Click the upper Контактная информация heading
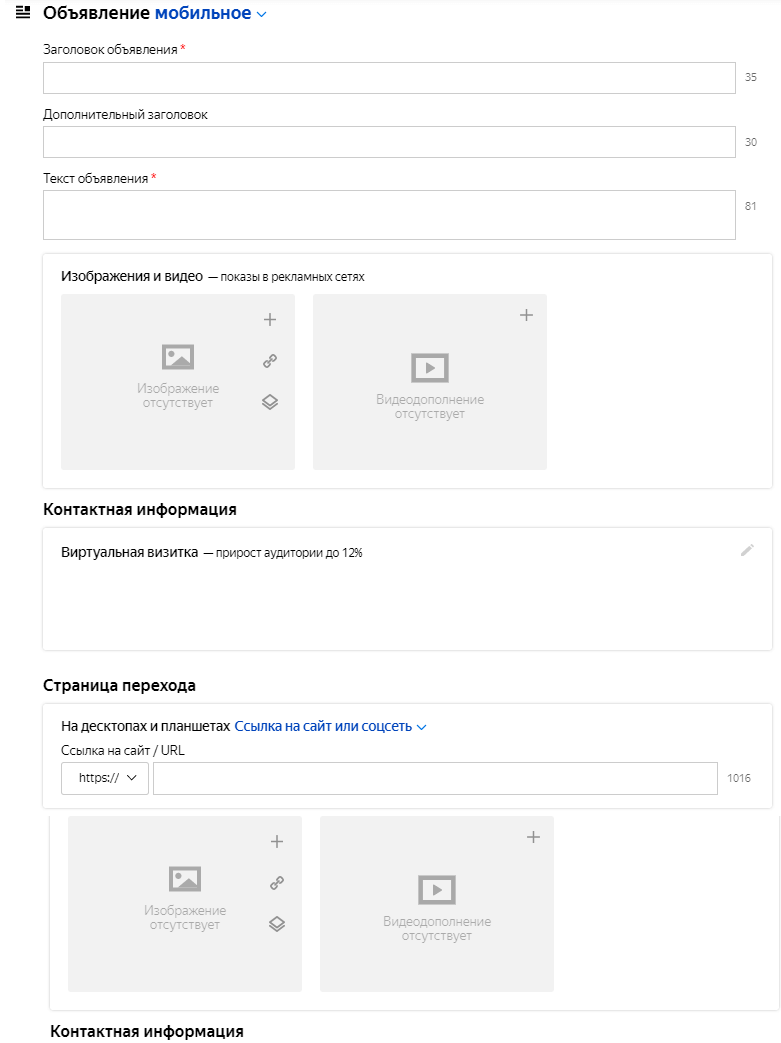This screenshot has height=1043, width=781. 140,510
